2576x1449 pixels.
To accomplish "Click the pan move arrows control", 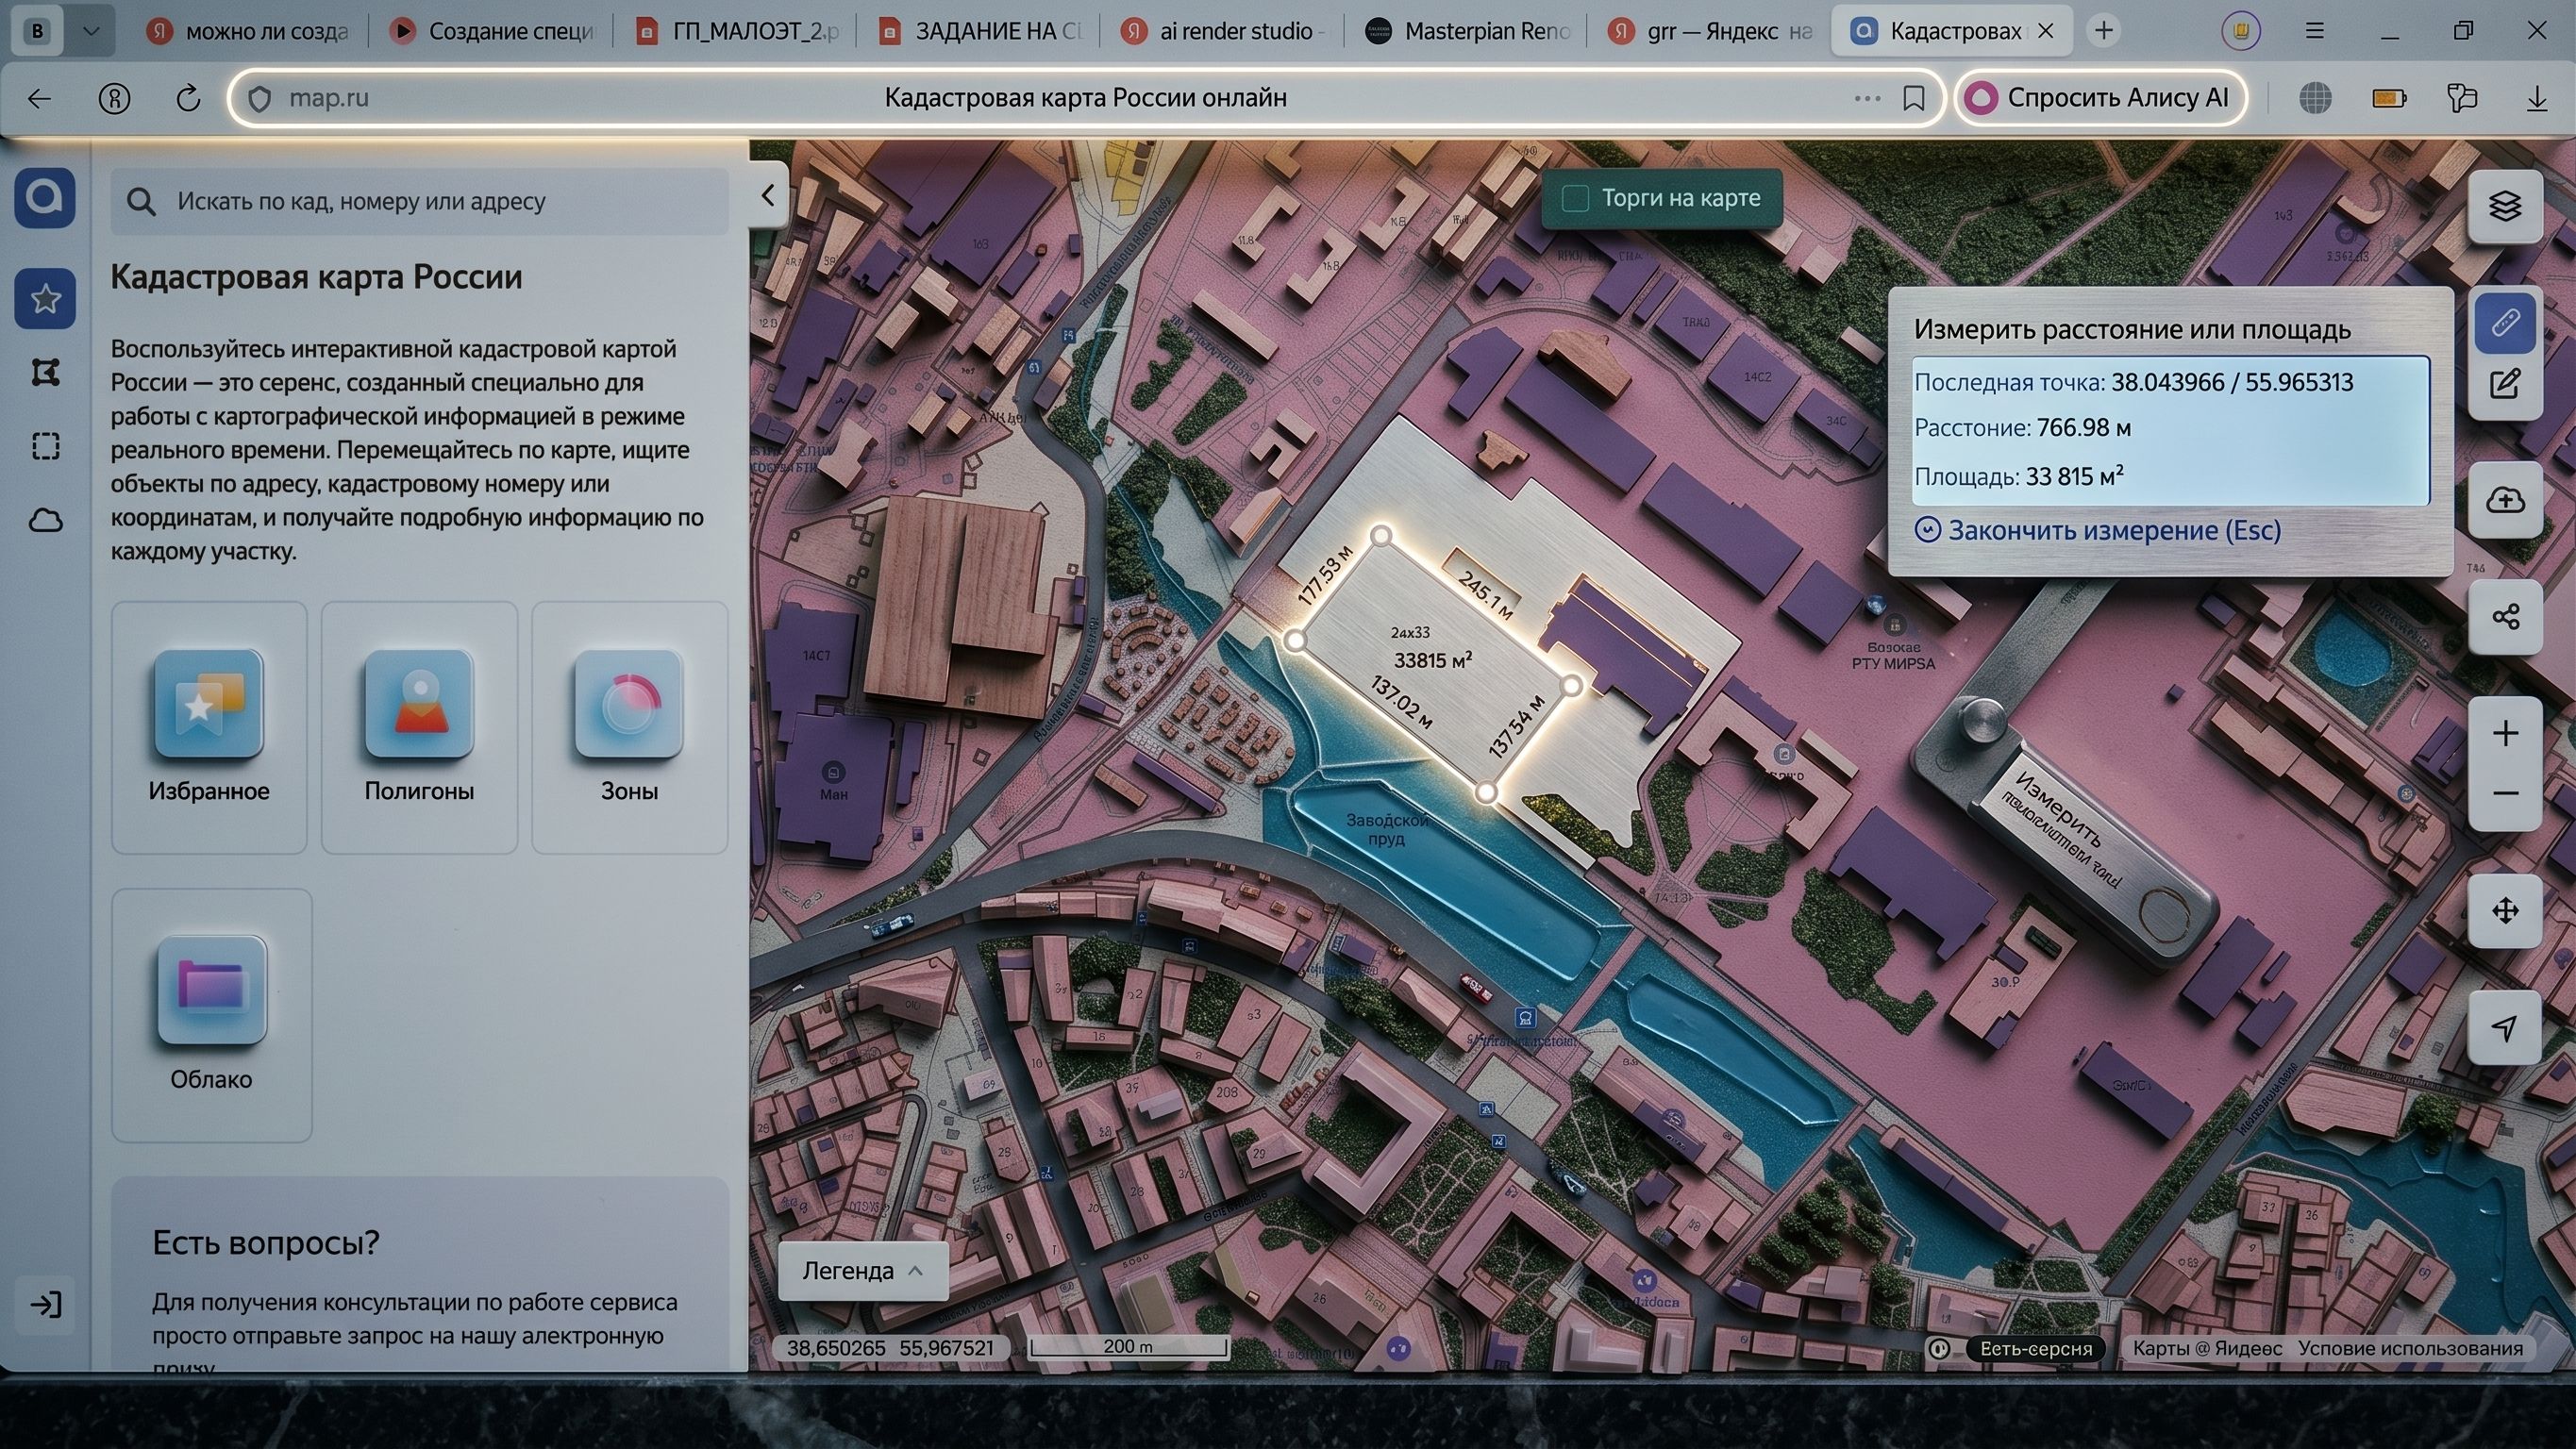I will (x=2504, y=911).
